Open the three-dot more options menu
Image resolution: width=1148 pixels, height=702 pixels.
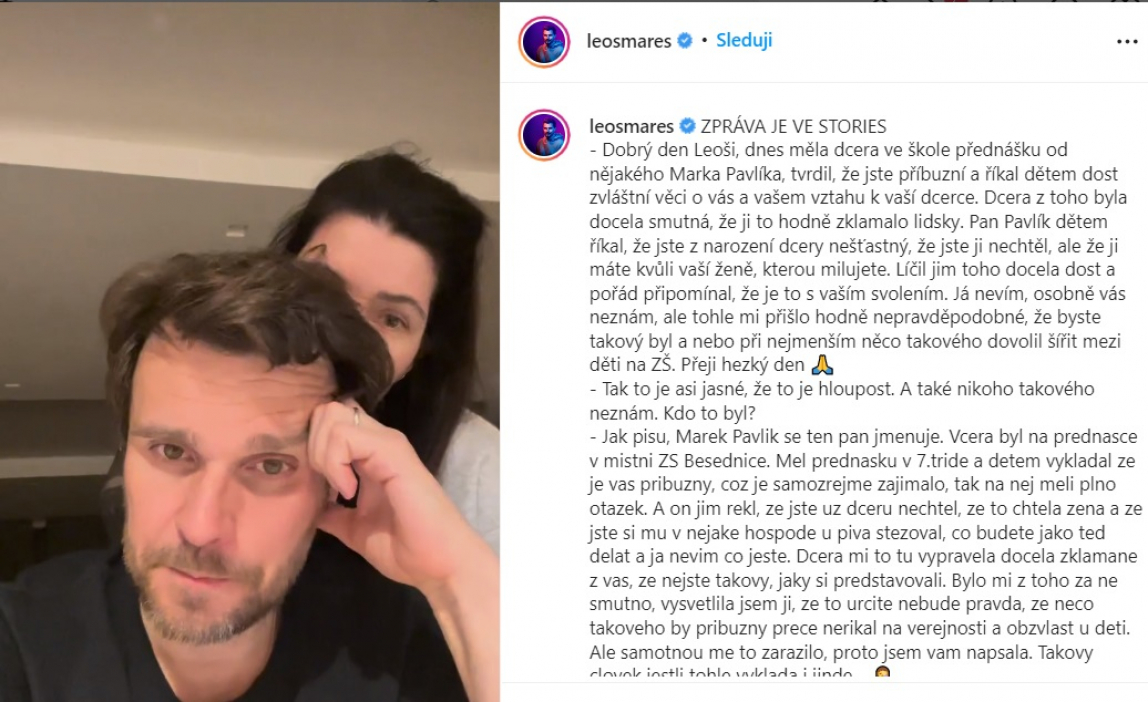1127,42
